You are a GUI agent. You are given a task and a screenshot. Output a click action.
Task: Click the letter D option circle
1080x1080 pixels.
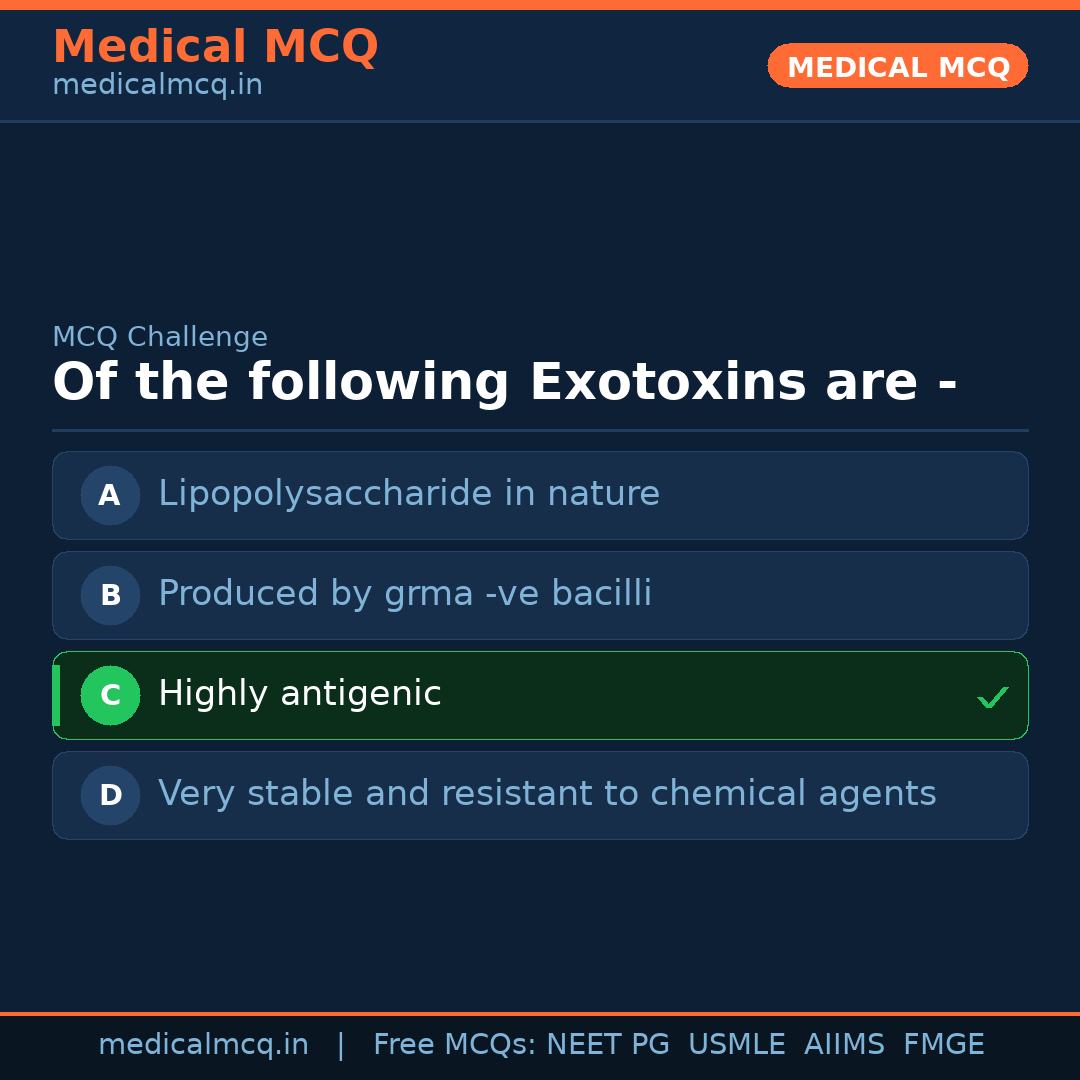110,795
